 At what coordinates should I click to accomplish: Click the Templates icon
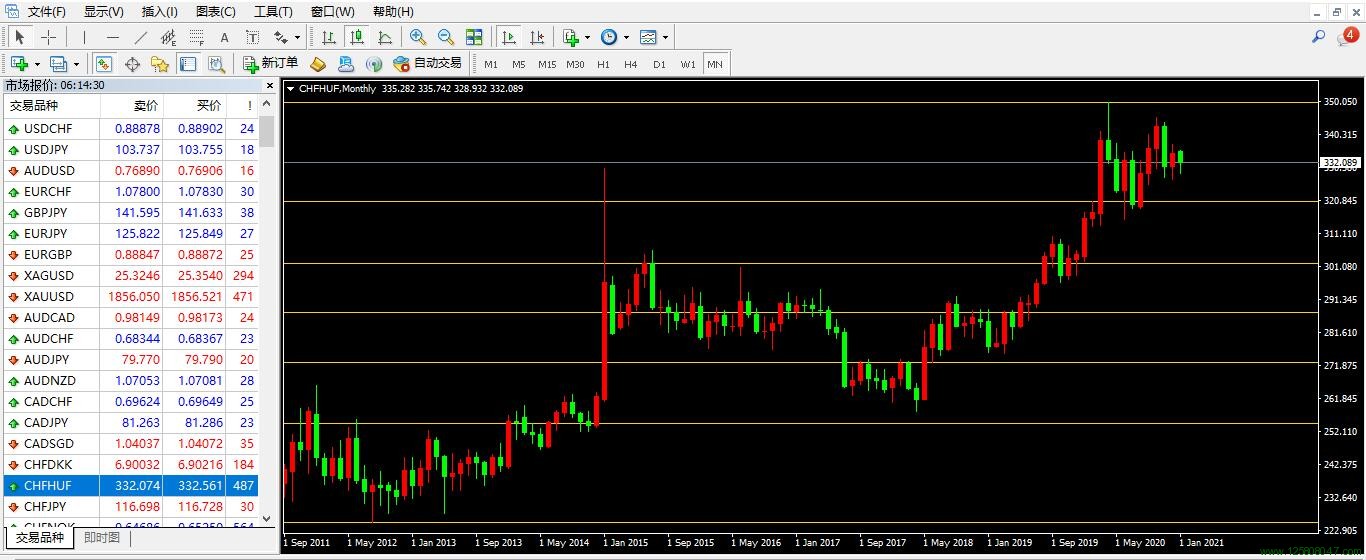[x=648, y=37]
